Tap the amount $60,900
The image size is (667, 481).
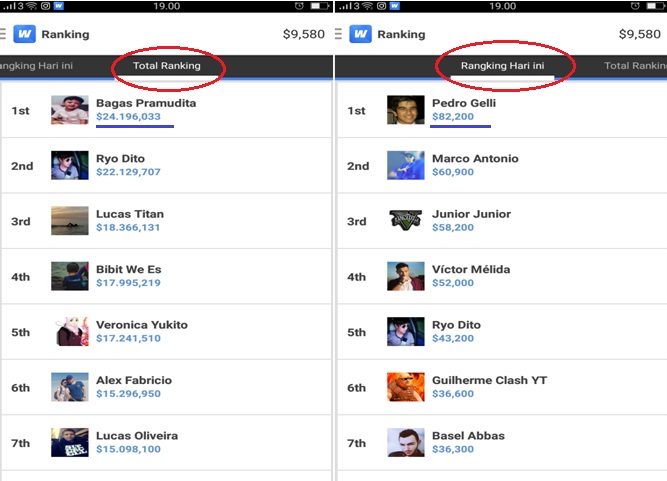[453, 172]
